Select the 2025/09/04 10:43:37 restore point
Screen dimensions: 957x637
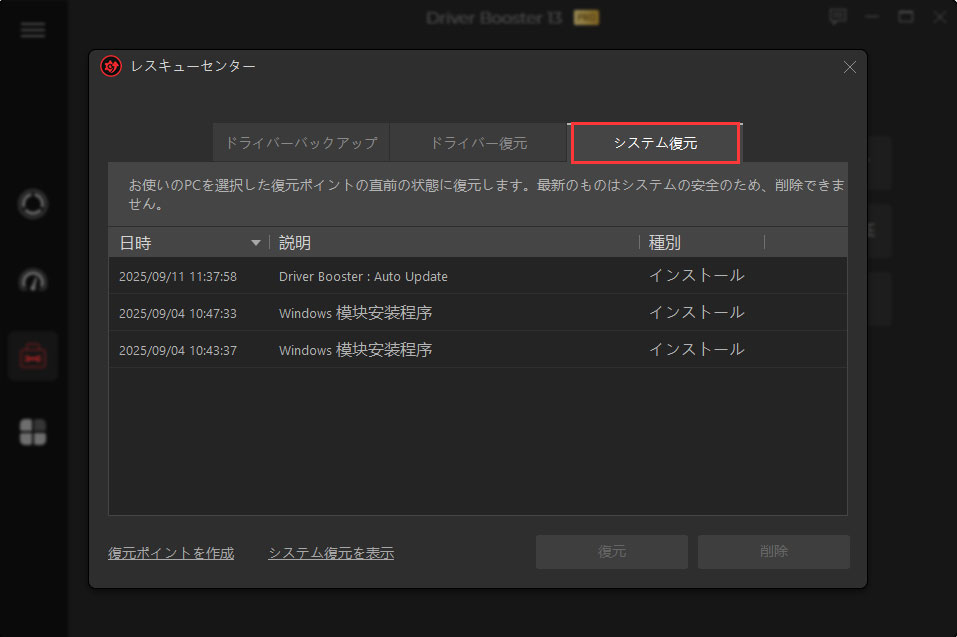point(478,350)
